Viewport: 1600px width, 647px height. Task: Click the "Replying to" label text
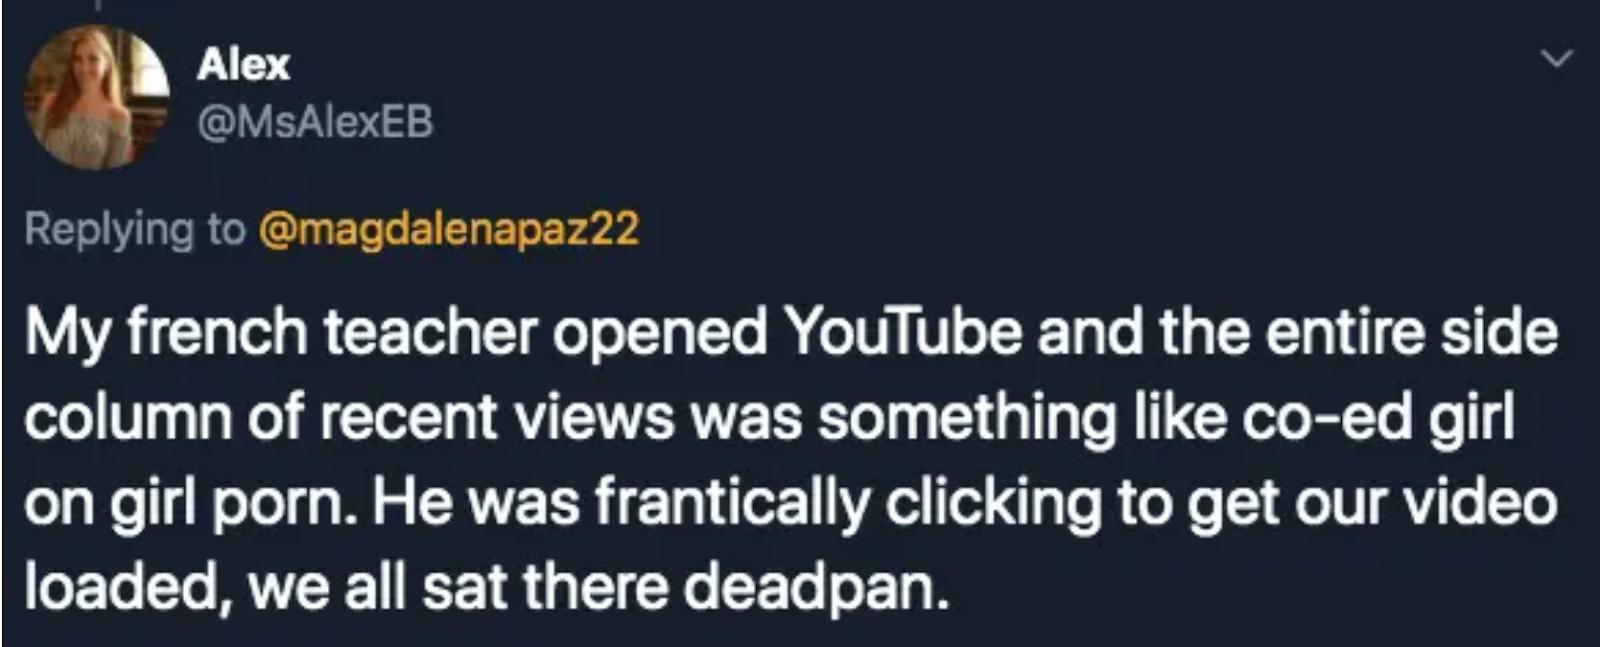[x=134, y=229]
